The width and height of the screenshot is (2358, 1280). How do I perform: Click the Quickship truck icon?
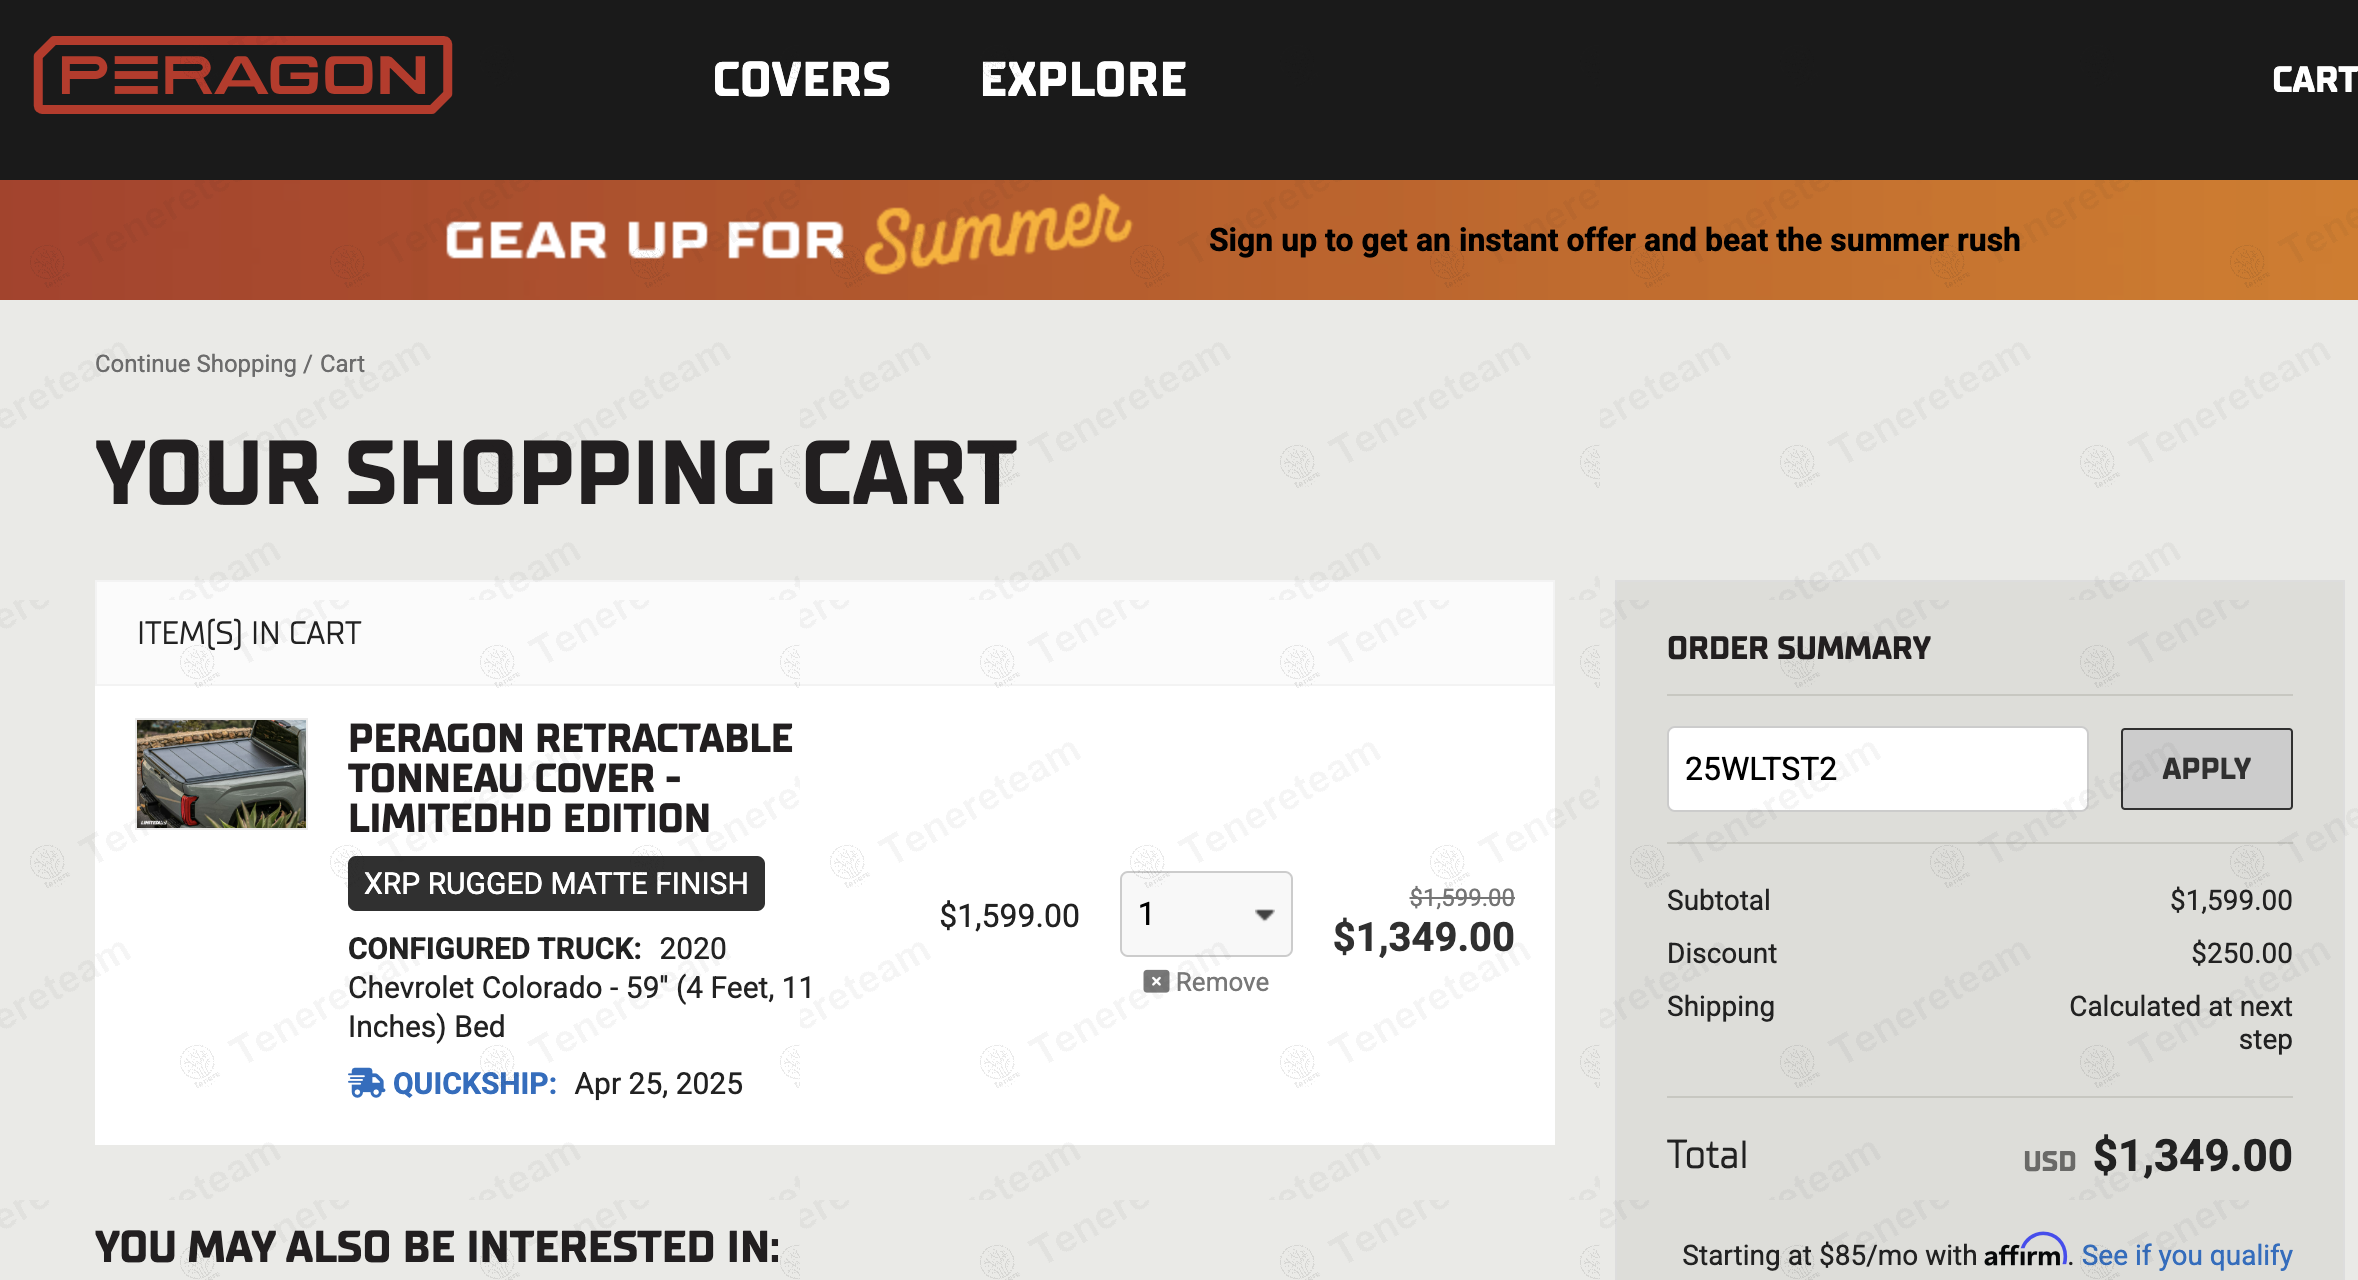(x=366, y=1083)
